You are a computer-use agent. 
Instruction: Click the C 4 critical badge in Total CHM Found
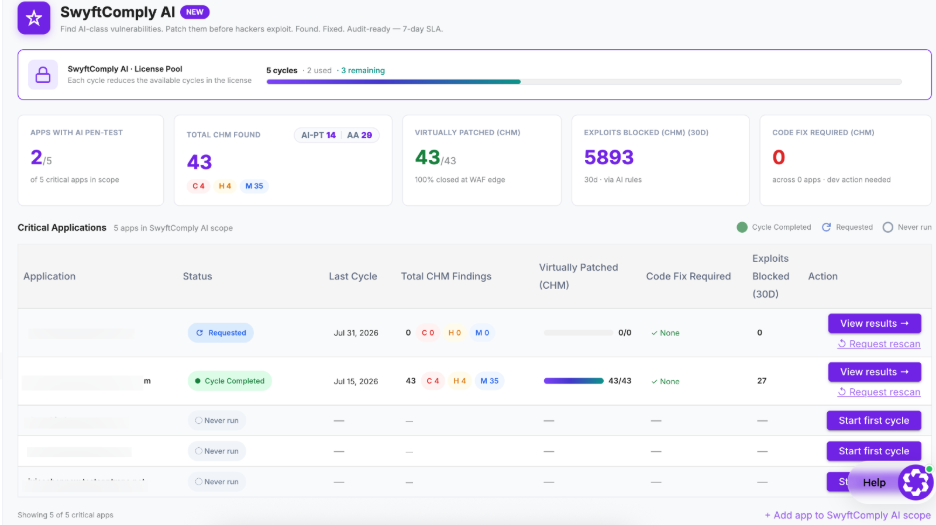click(198, 186)
